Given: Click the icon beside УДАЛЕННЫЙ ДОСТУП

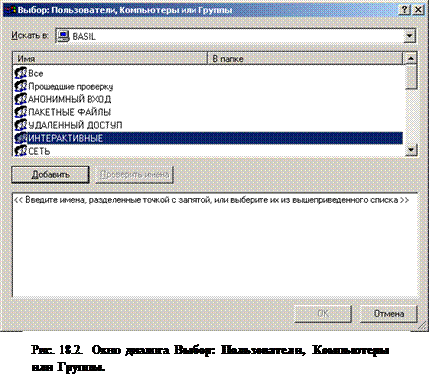Looking at the screenshot, I should [x=20, y=125].
